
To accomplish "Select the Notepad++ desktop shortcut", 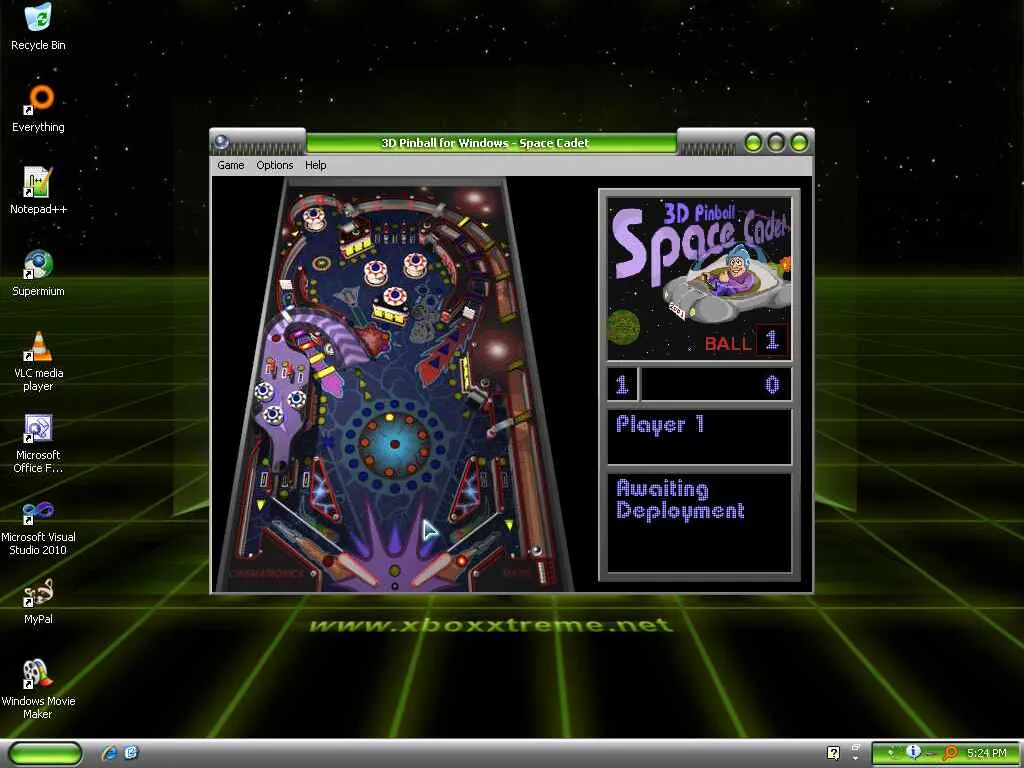I will coord(38,191).
